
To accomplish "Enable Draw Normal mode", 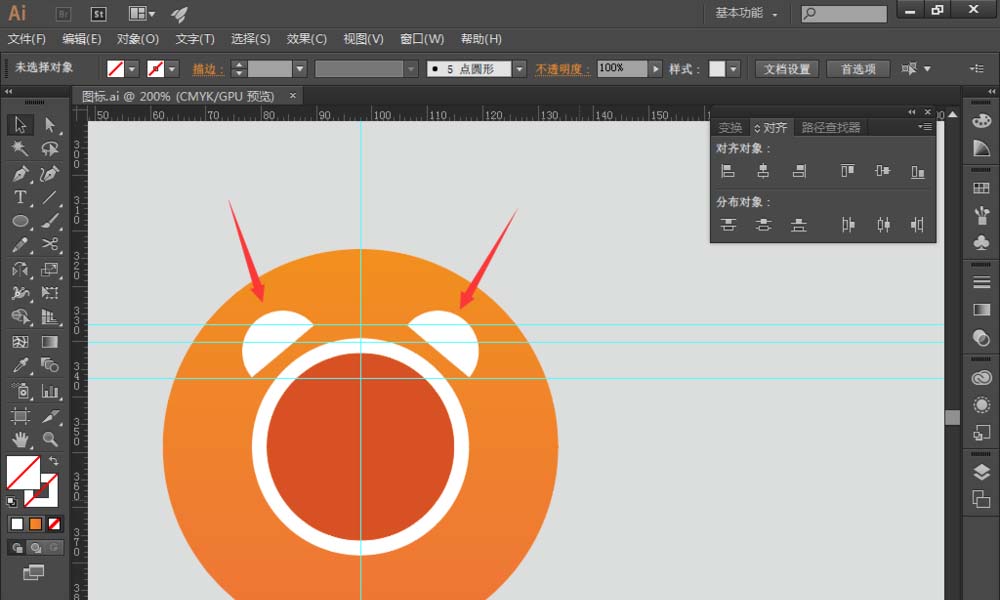I will coord(17,548).
